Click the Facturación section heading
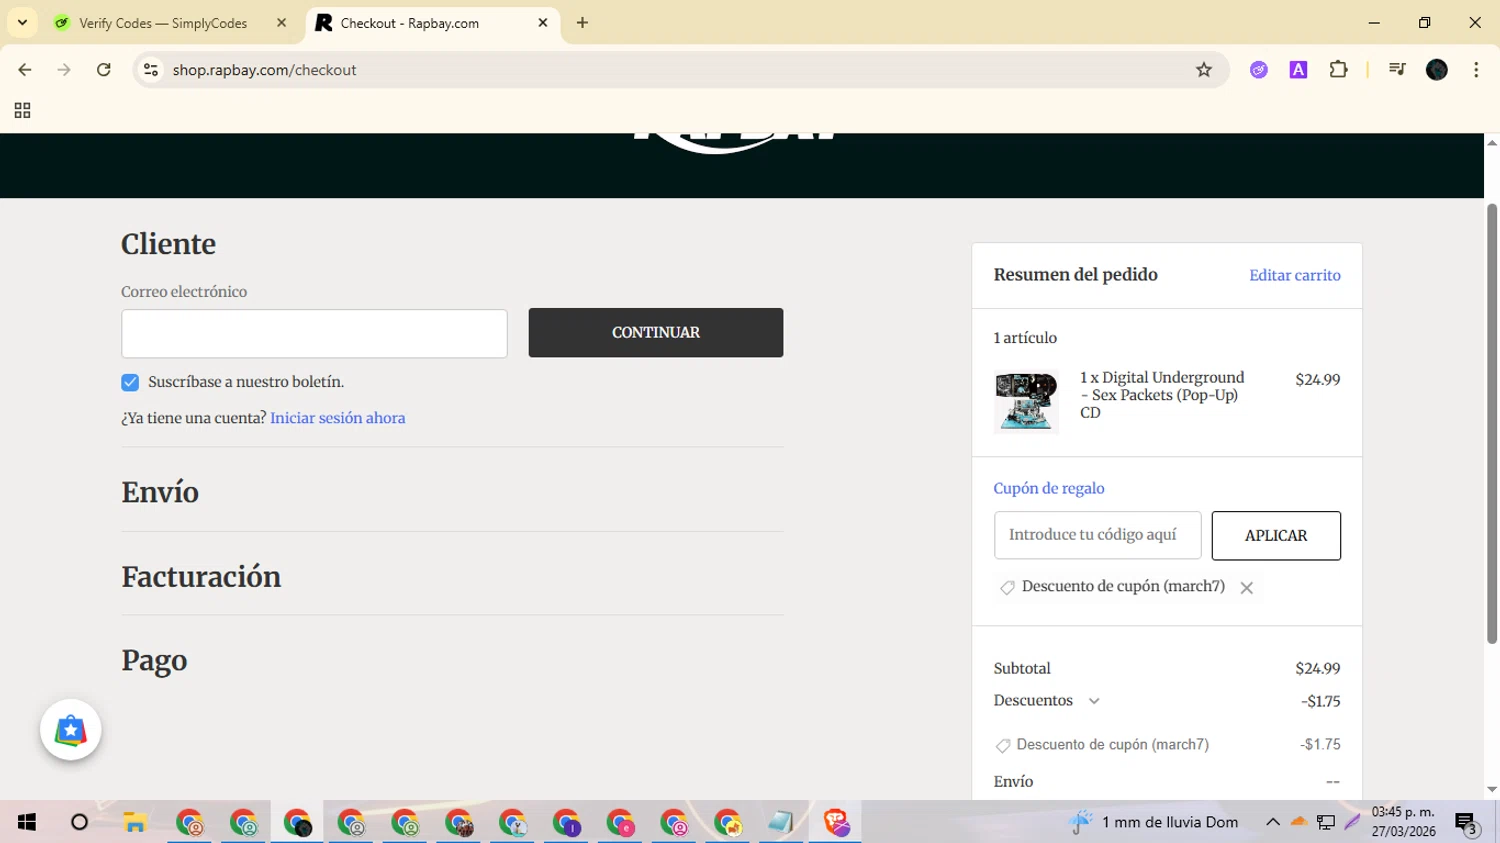The width and height of the screenshot is (1500, 843). click(201, 577)
